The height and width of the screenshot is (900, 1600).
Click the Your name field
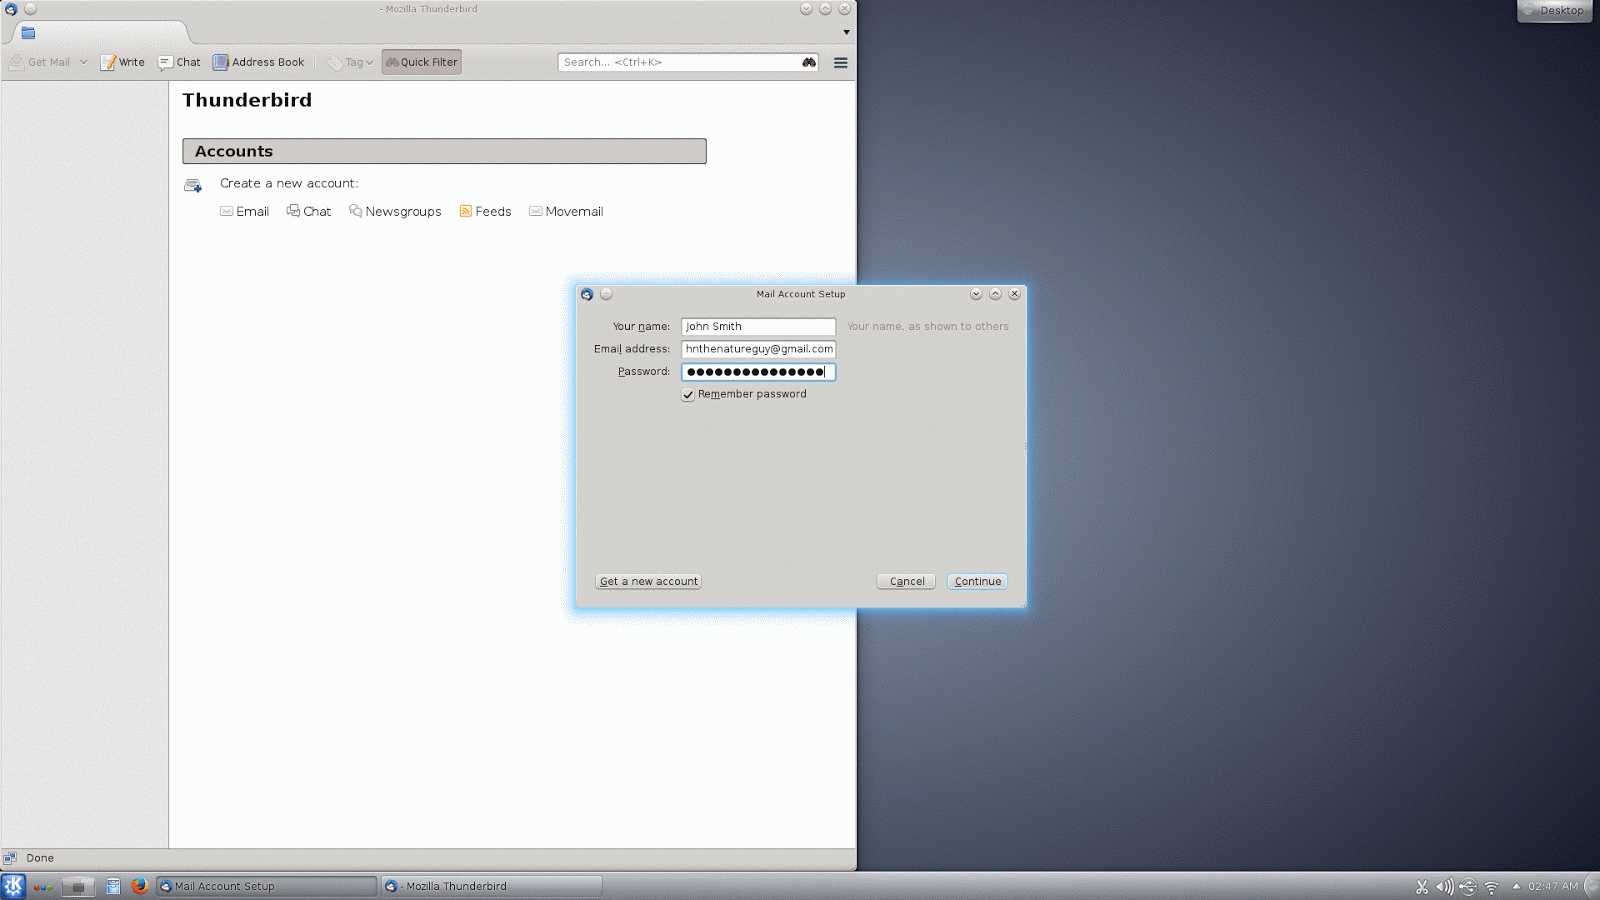click(x=758, y=327)
